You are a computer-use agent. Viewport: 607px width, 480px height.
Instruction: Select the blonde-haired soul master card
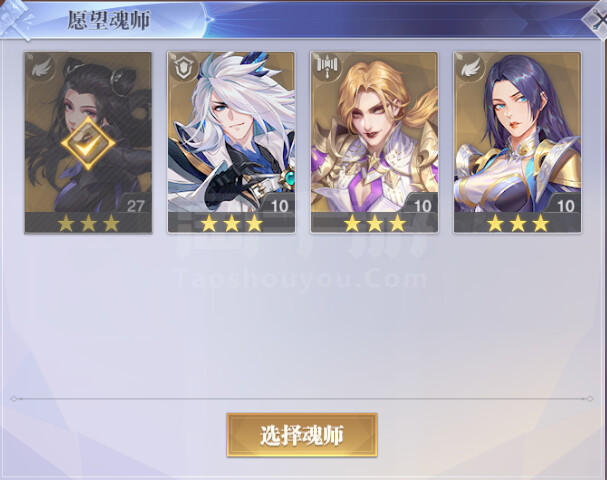pos(374,142)
